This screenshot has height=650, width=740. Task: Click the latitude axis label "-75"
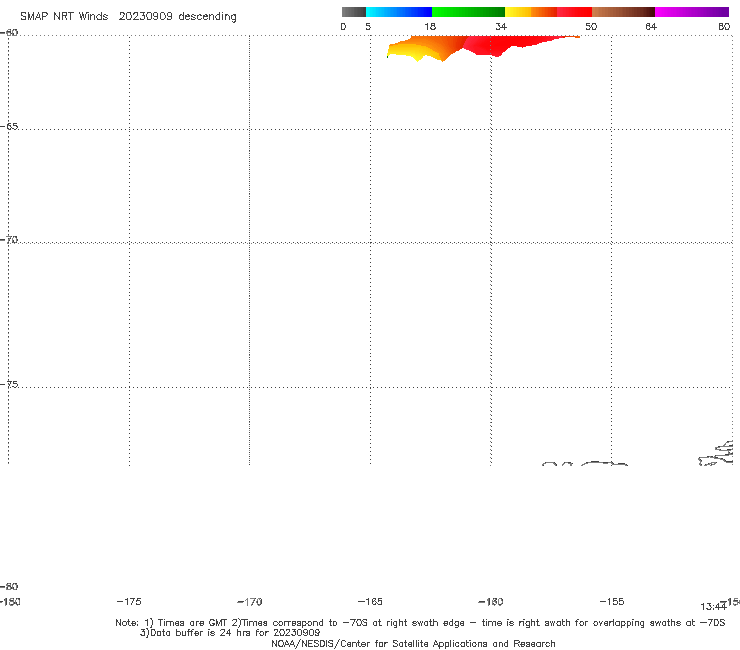point(9,384)
